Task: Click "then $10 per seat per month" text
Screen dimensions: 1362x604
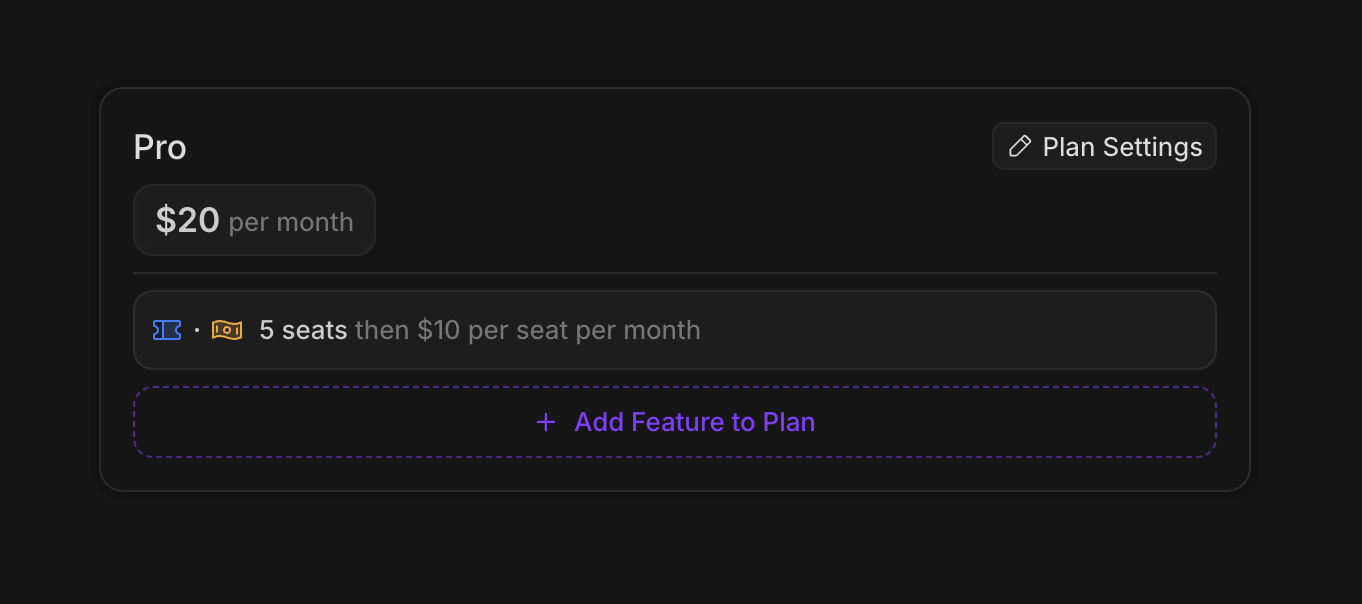Action: [x=528, y=330]
